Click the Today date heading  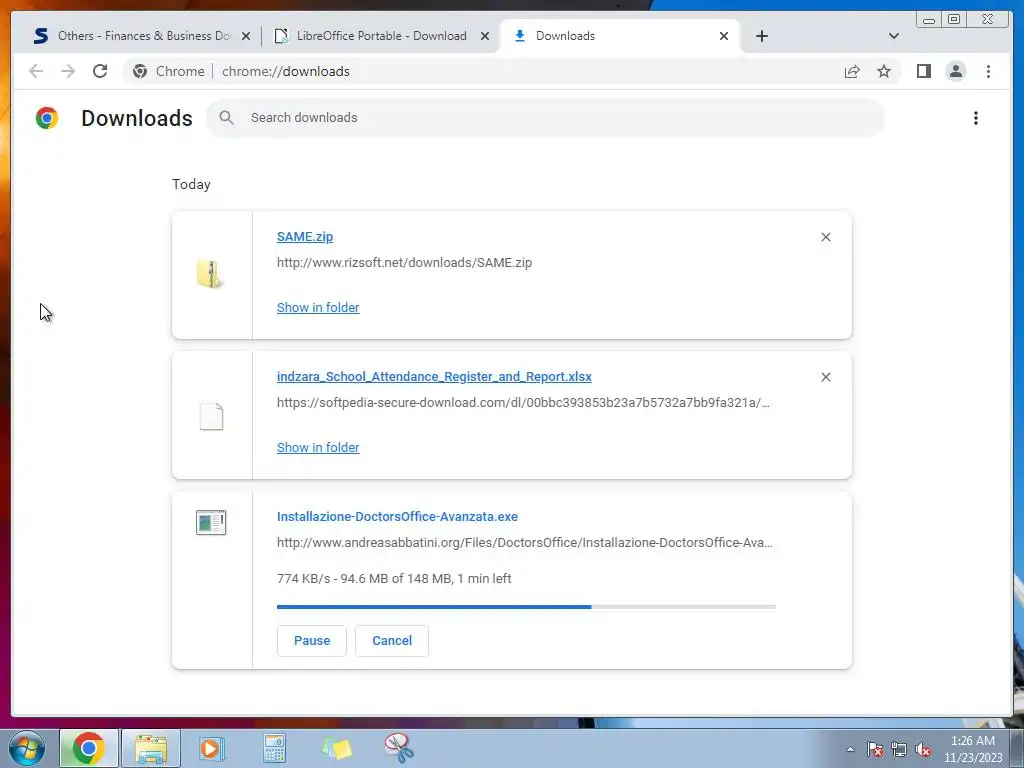(191, 184)
